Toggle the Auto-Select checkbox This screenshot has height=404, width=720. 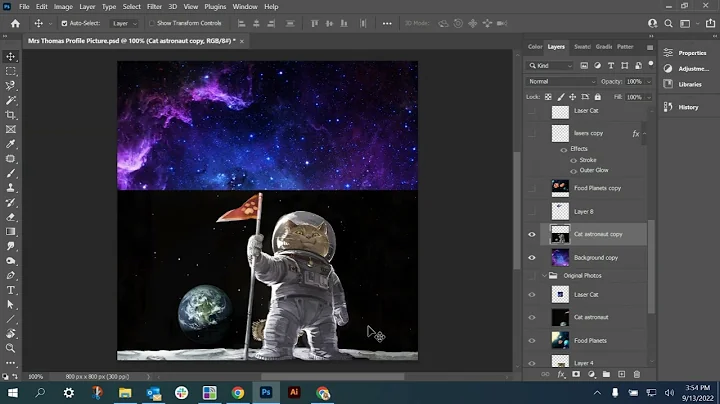coord(64,23)
